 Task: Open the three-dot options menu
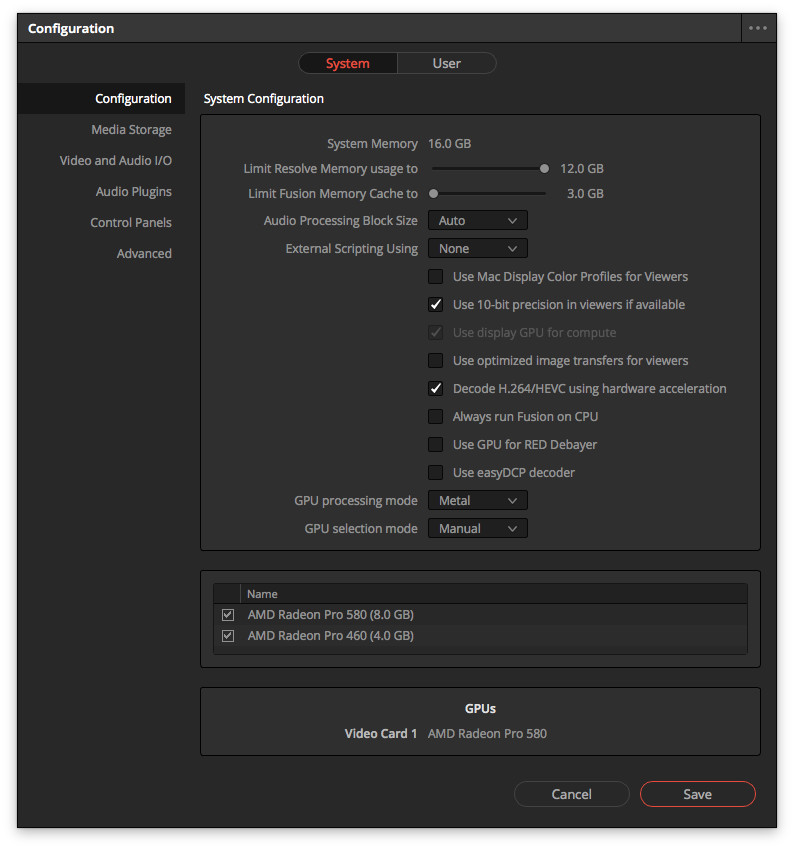pos(757,28)
